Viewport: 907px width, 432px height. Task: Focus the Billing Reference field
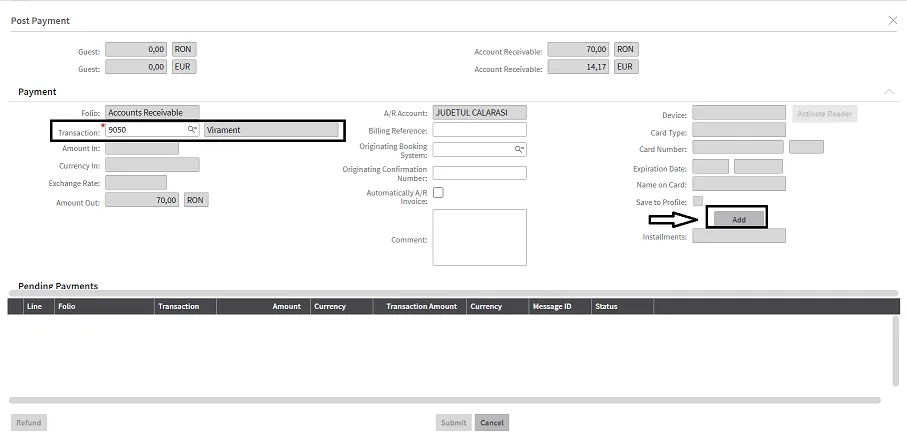tap(480, 130)
